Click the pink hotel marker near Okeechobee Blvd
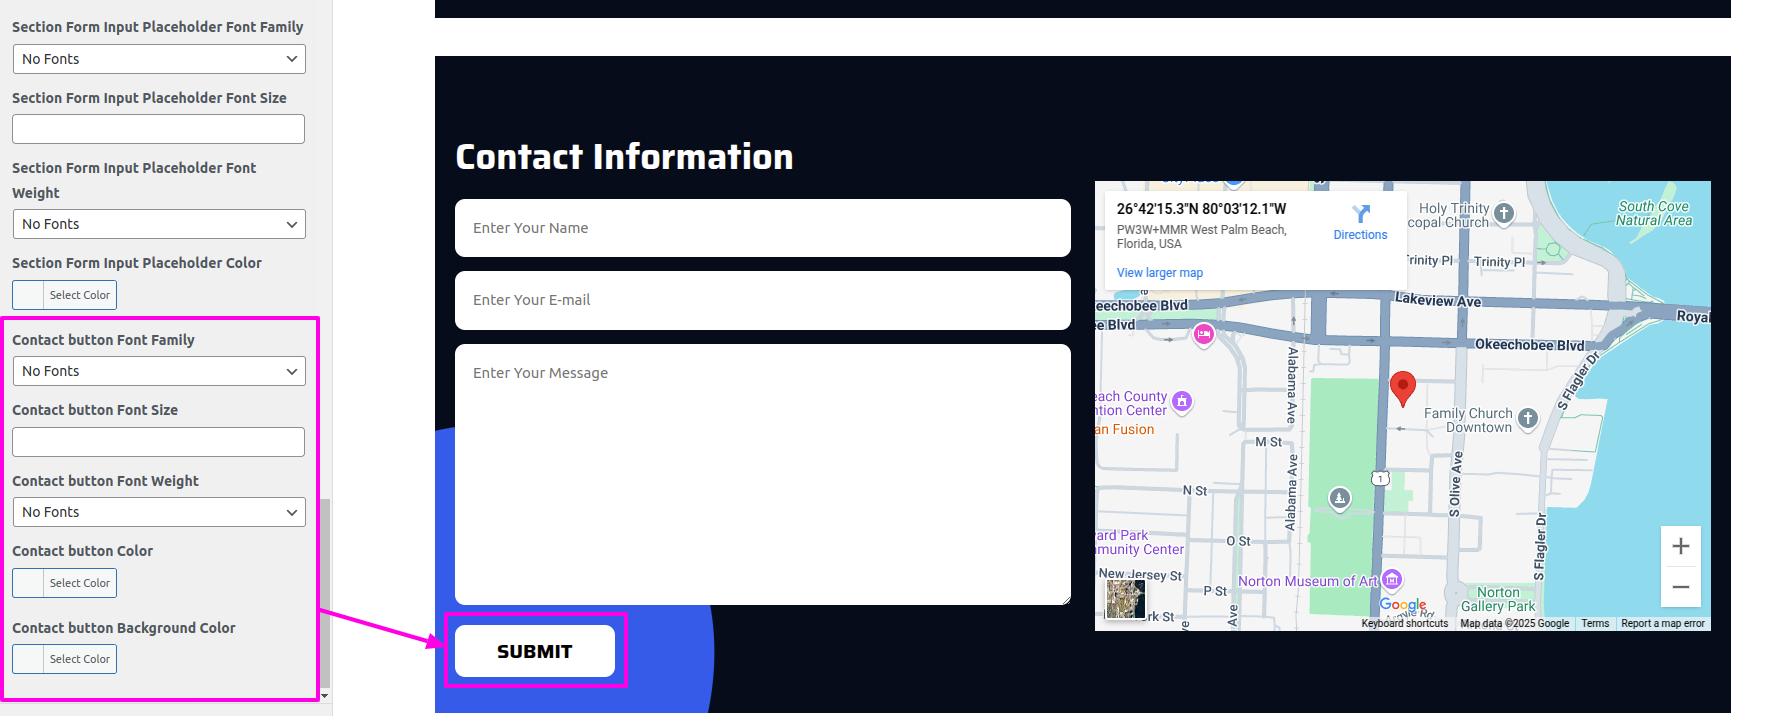 [1204, 335]
